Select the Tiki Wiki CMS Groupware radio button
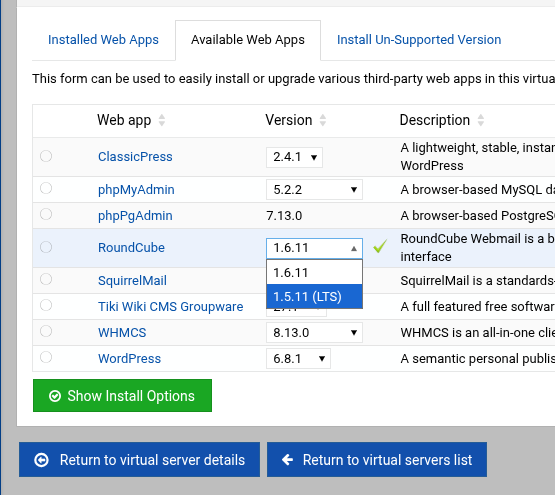Viewport: 555px width, 495px height. 46,305
